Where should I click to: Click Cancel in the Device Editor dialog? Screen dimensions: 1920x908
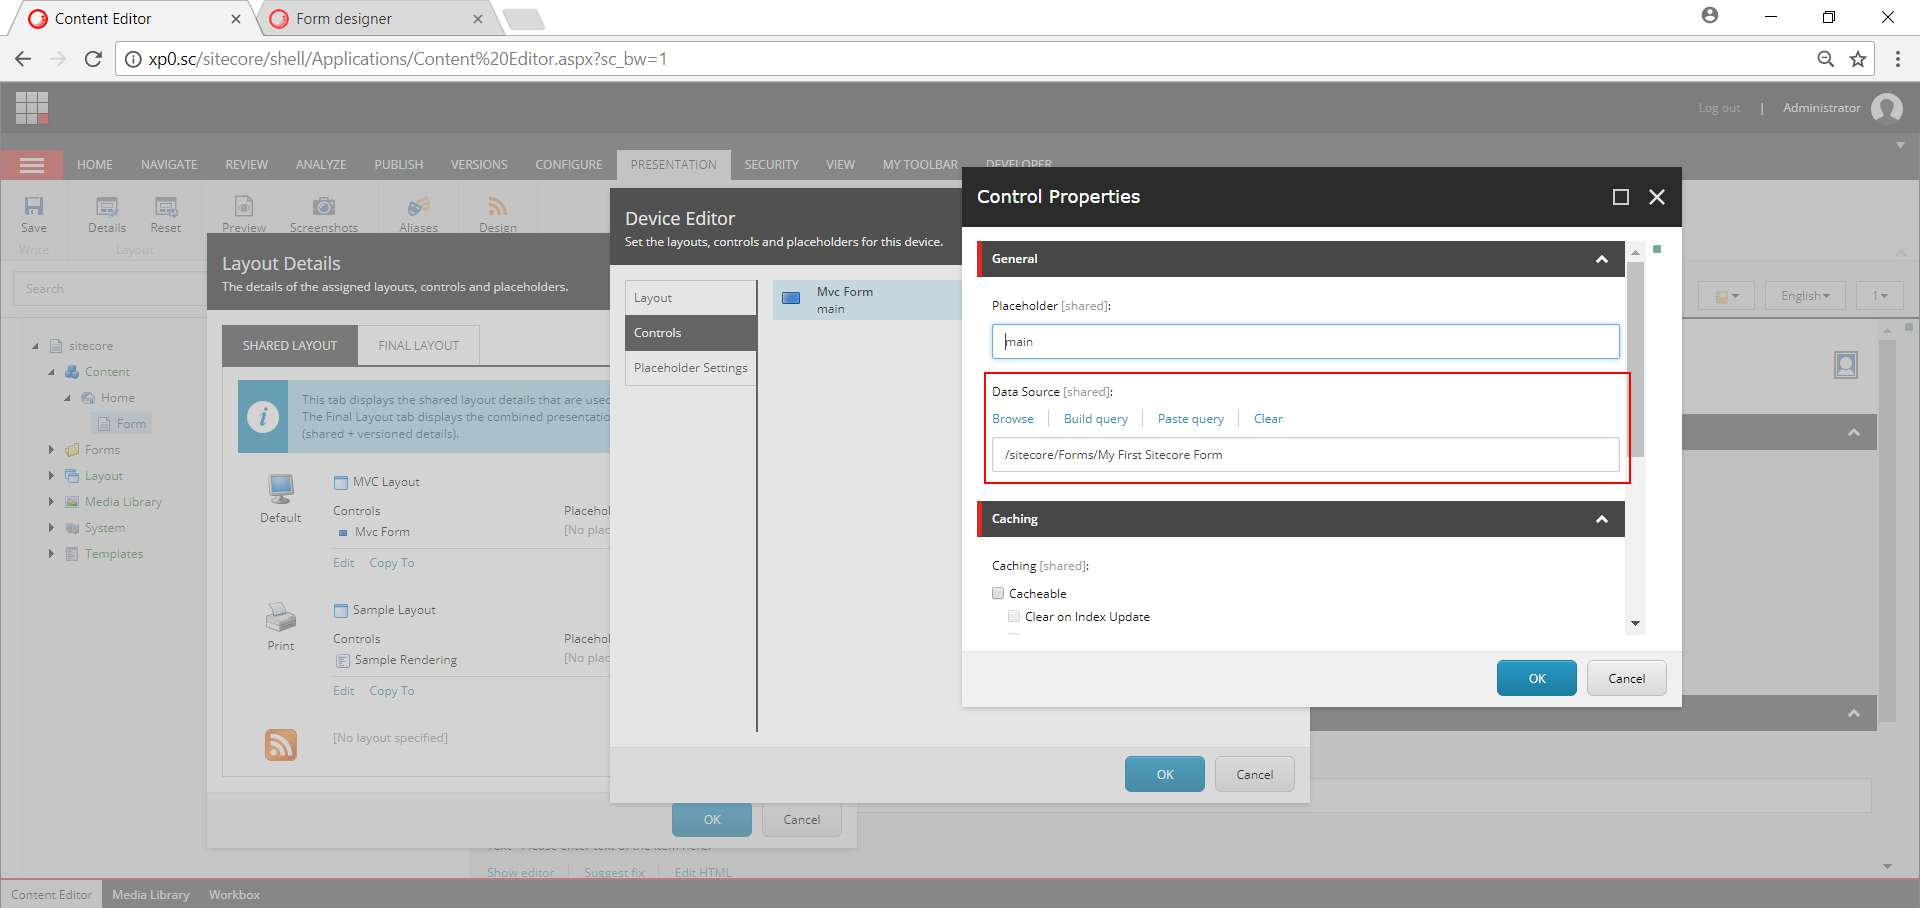(1255, 774)
